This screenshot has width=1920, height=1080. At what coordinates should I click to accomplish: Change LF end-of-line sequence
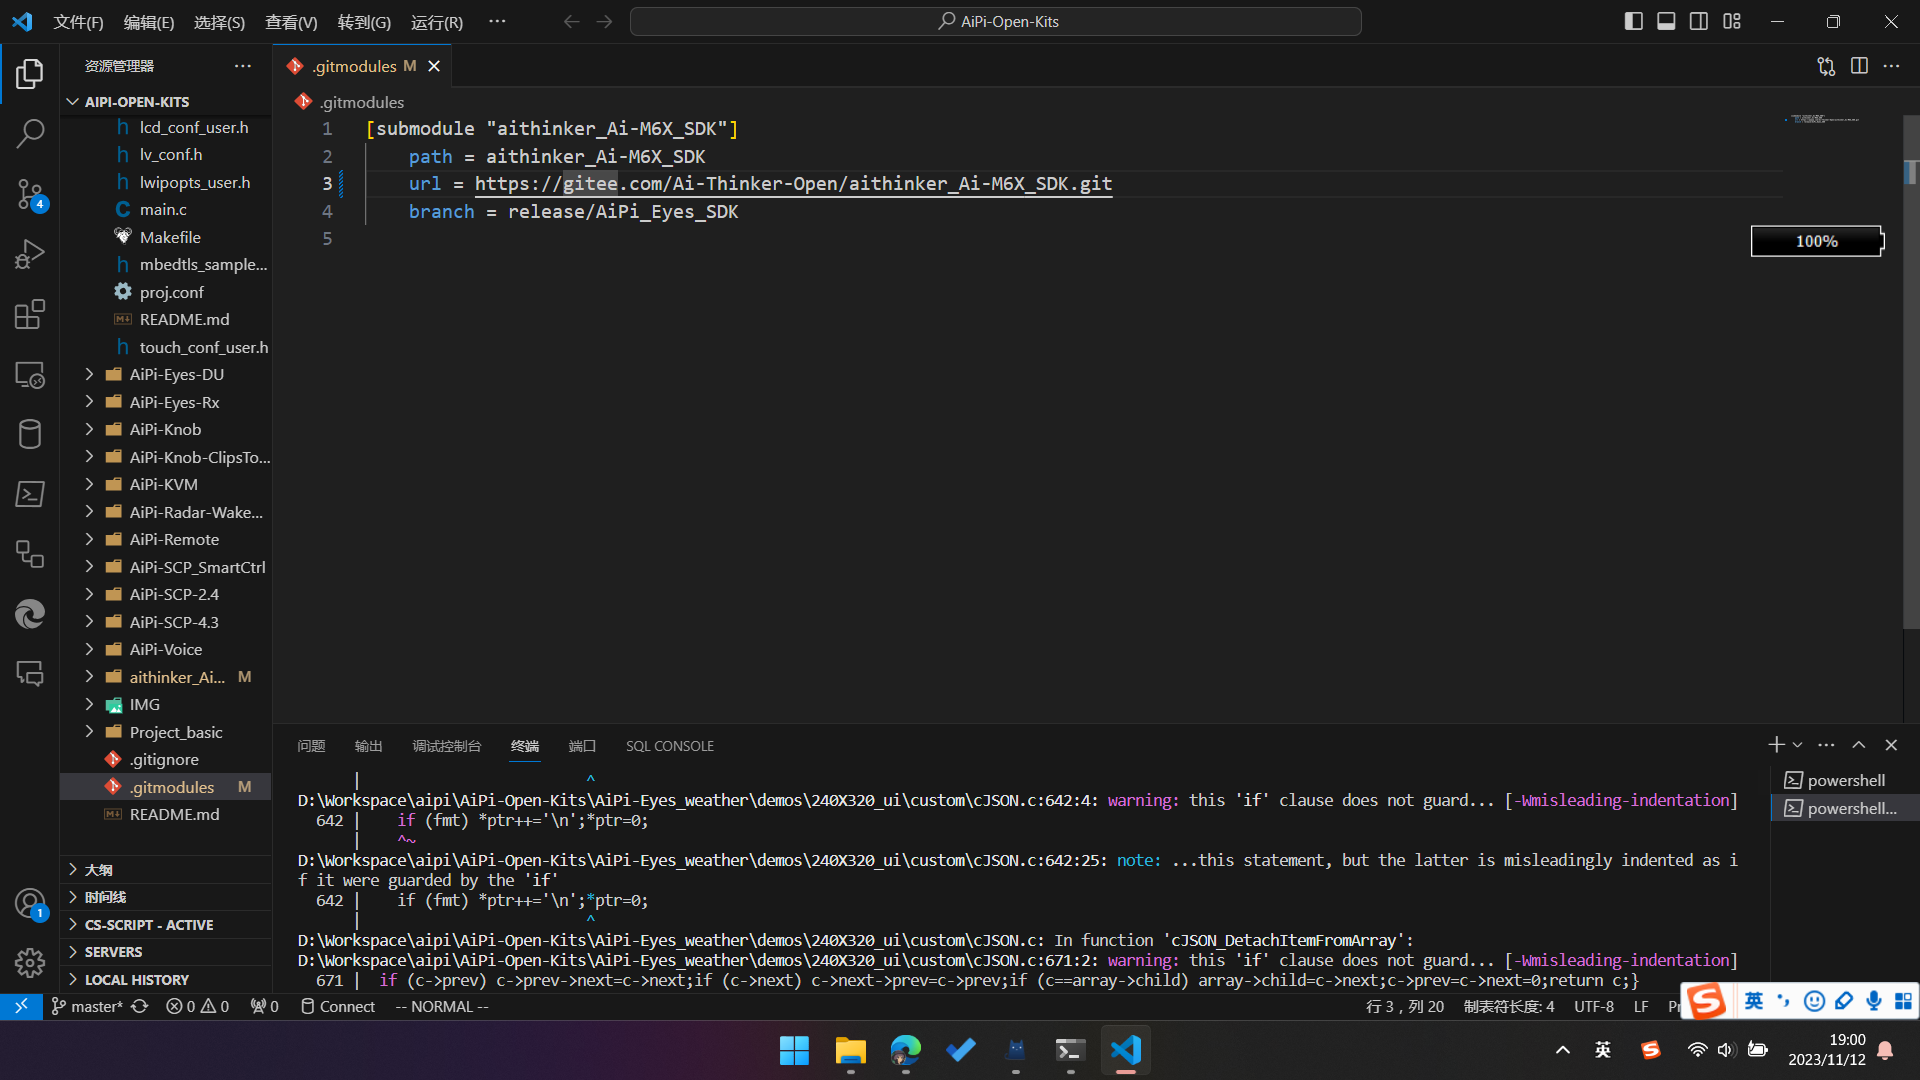pyautogui.click(x=1641, y=1006)
